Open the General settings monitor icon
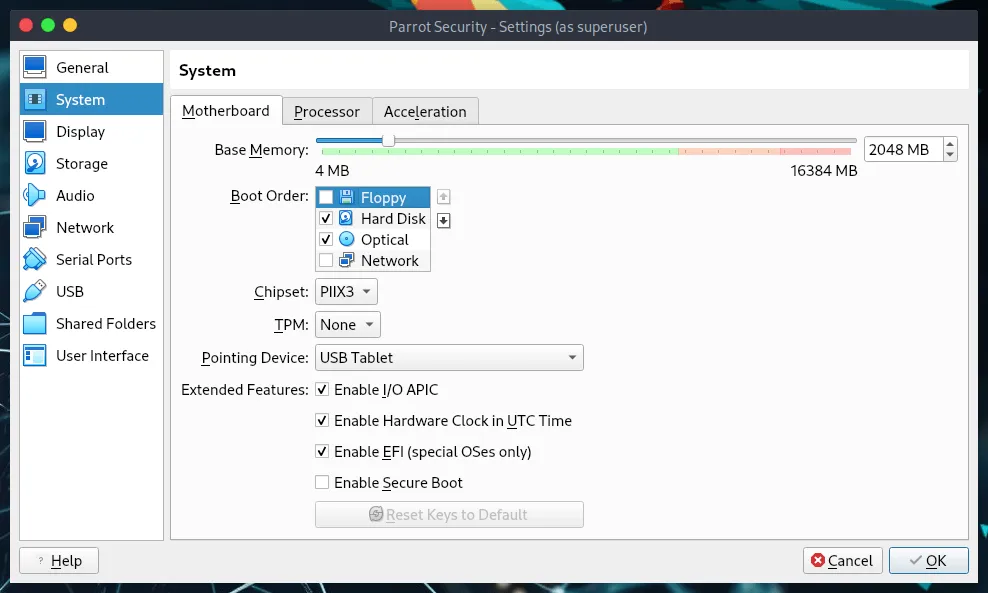This screenshot has width=988, height=593. pyautogui.click(x=35, y=67)
